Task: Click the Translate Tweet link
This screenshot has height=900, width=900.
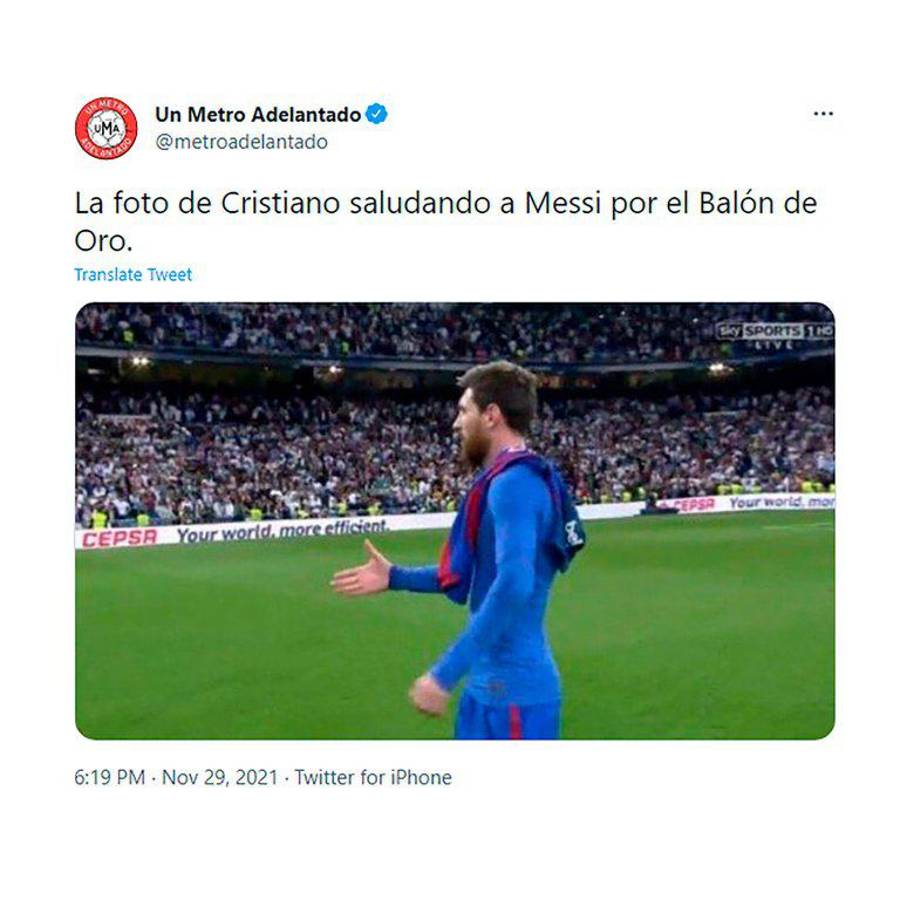Action: coord(133,275)
